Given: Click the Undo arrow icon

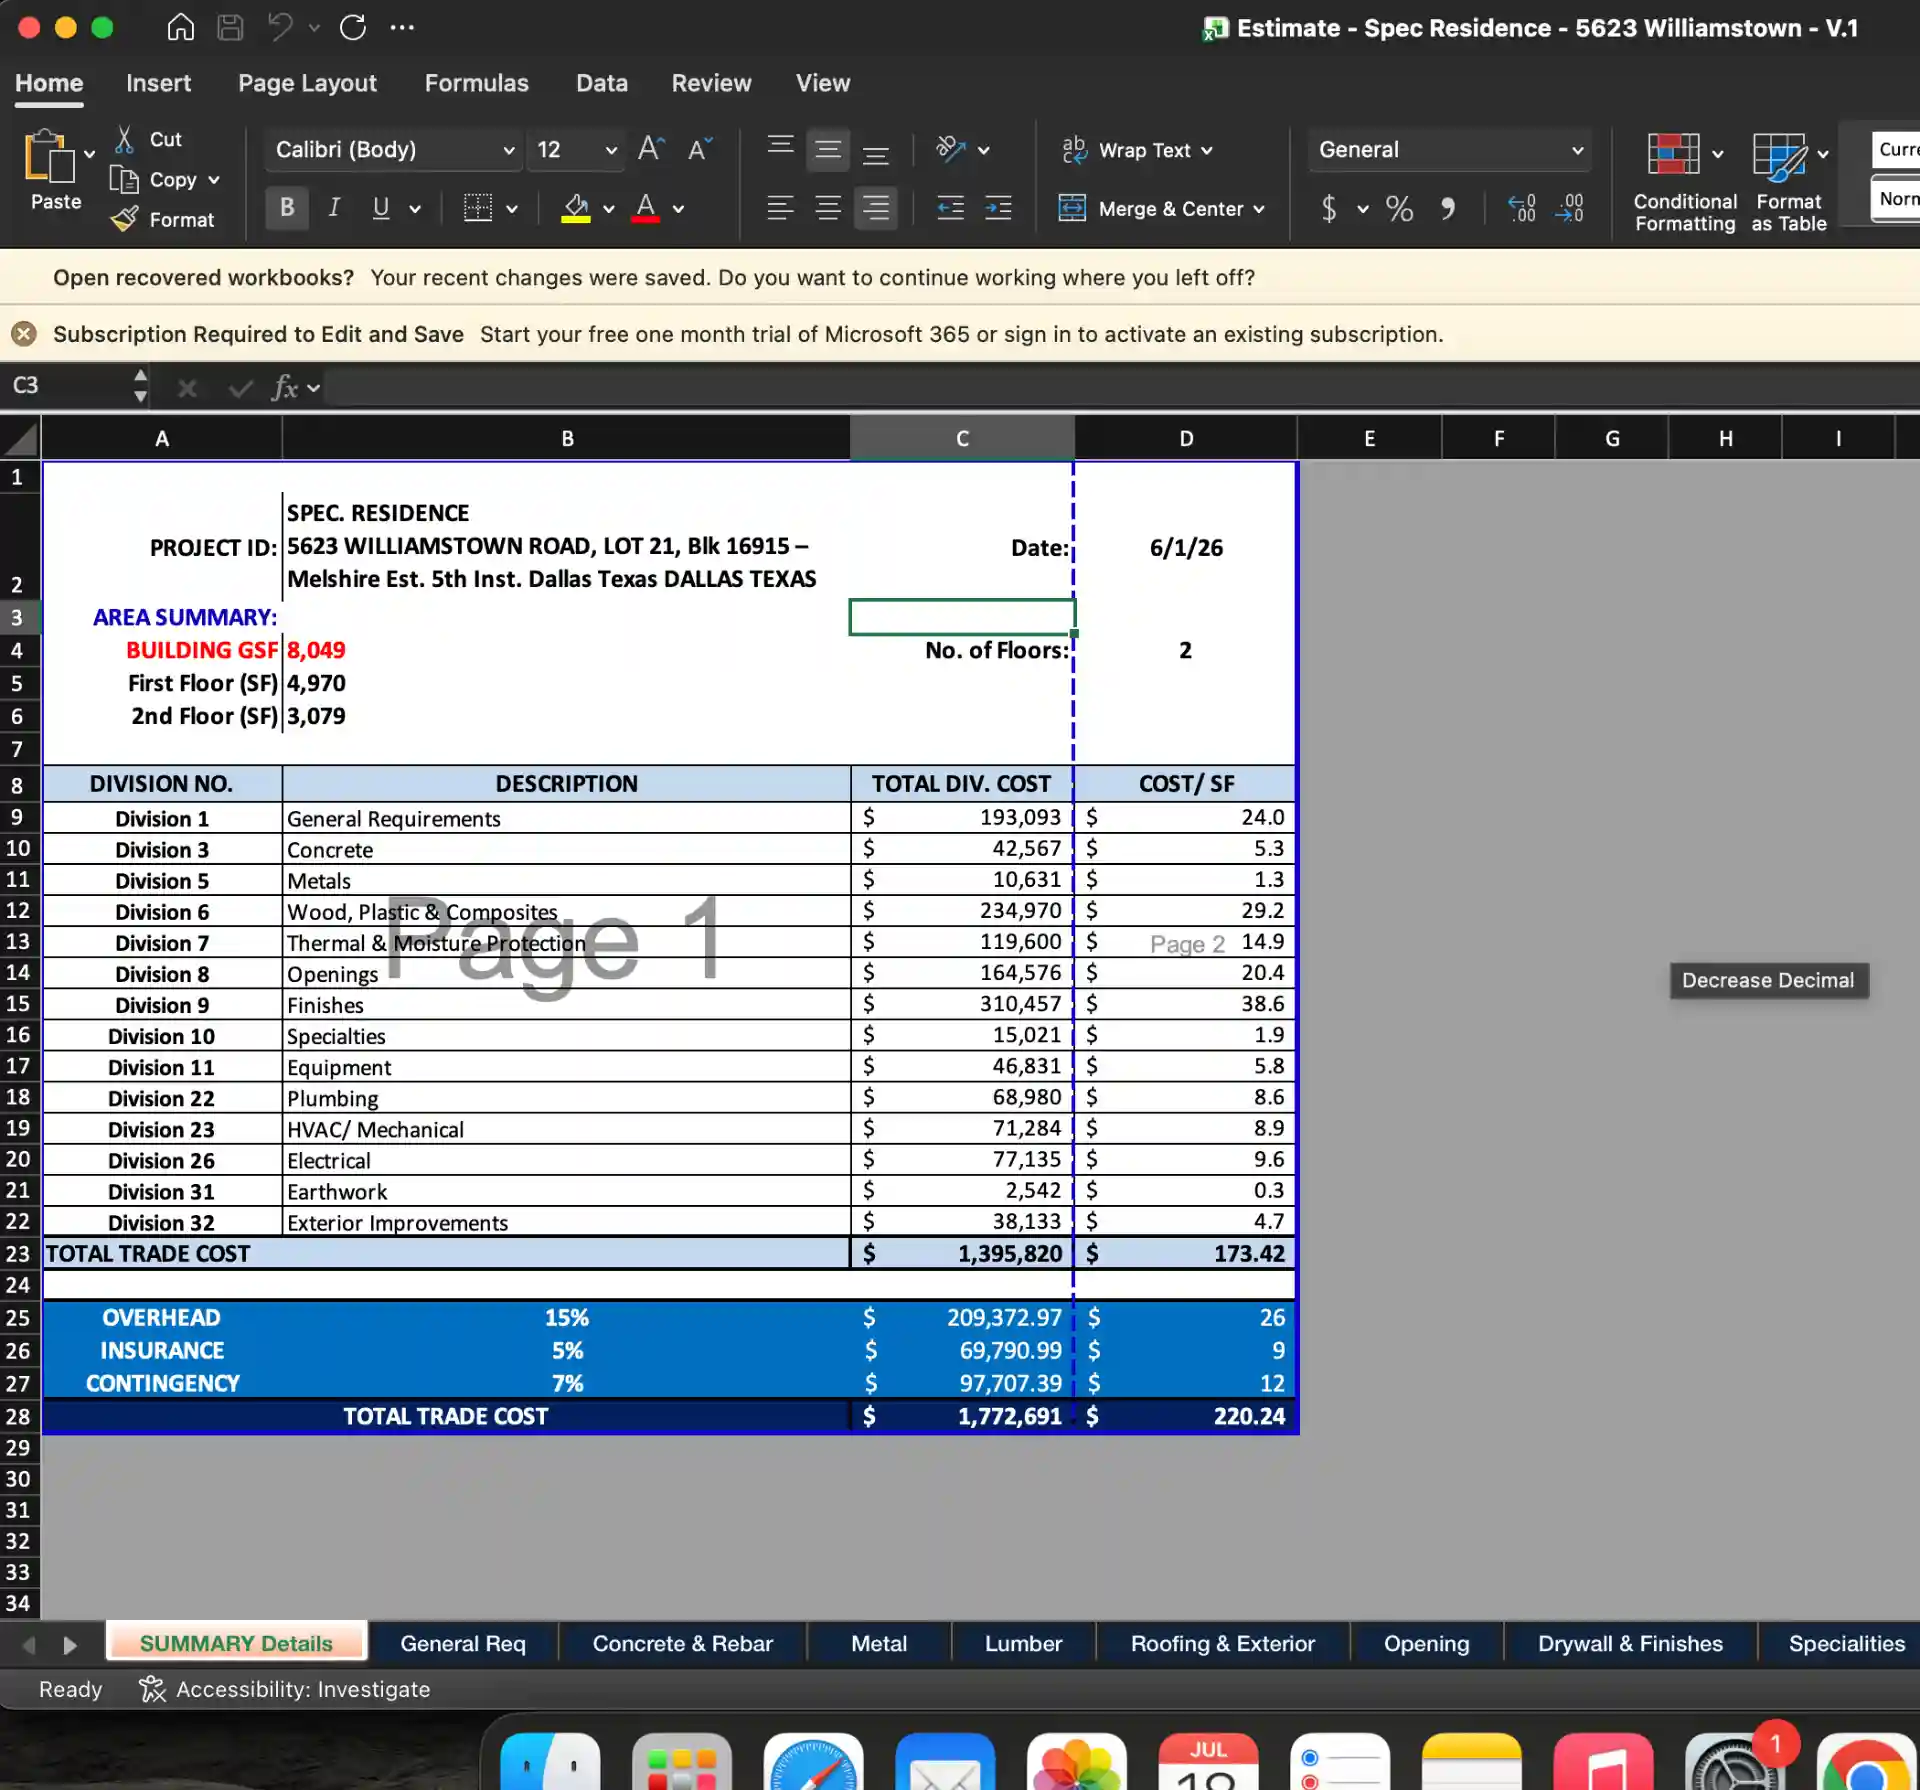Looking at the screenshot, I should (280, 27).
